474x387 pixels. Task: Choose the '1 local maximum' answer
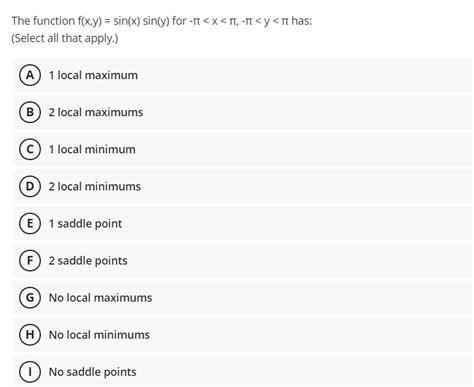click(93, 75)
